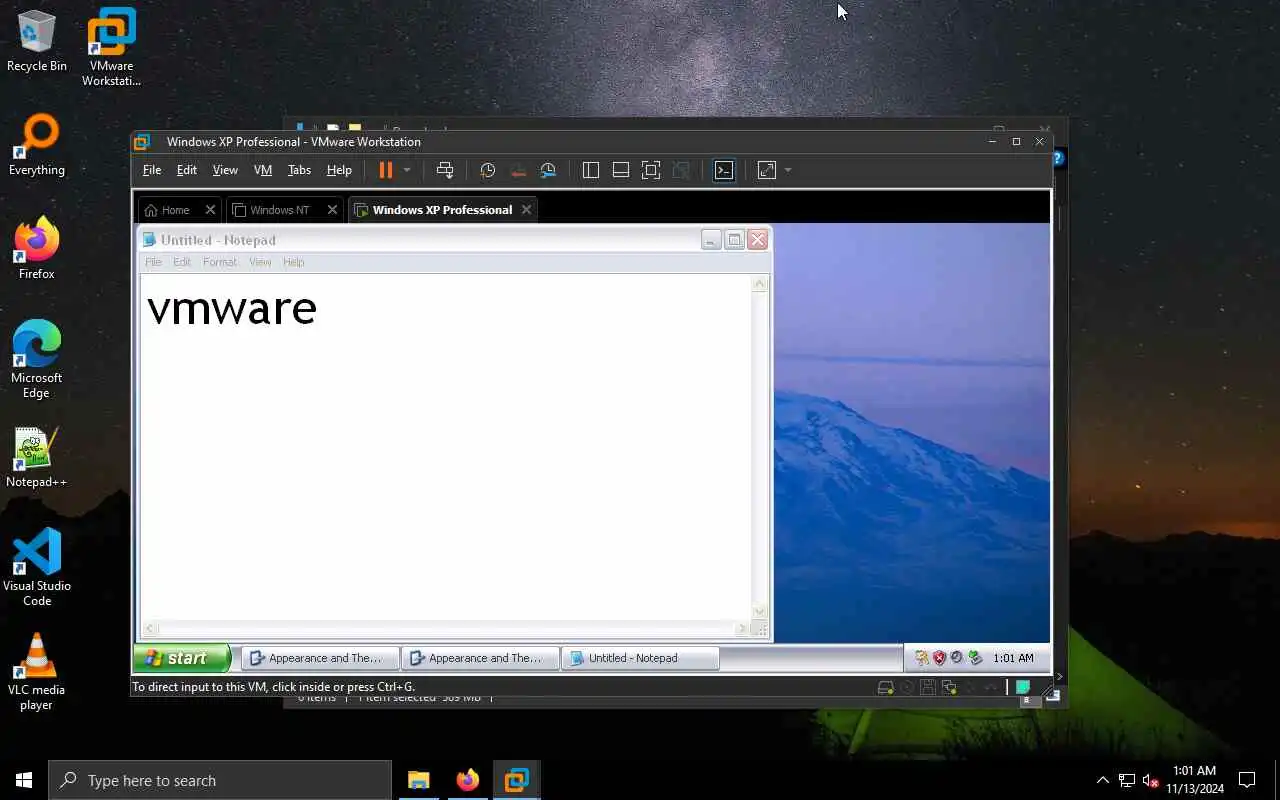Click the stretch guest display icon
1280x800 pixels.
coord(767,170)
